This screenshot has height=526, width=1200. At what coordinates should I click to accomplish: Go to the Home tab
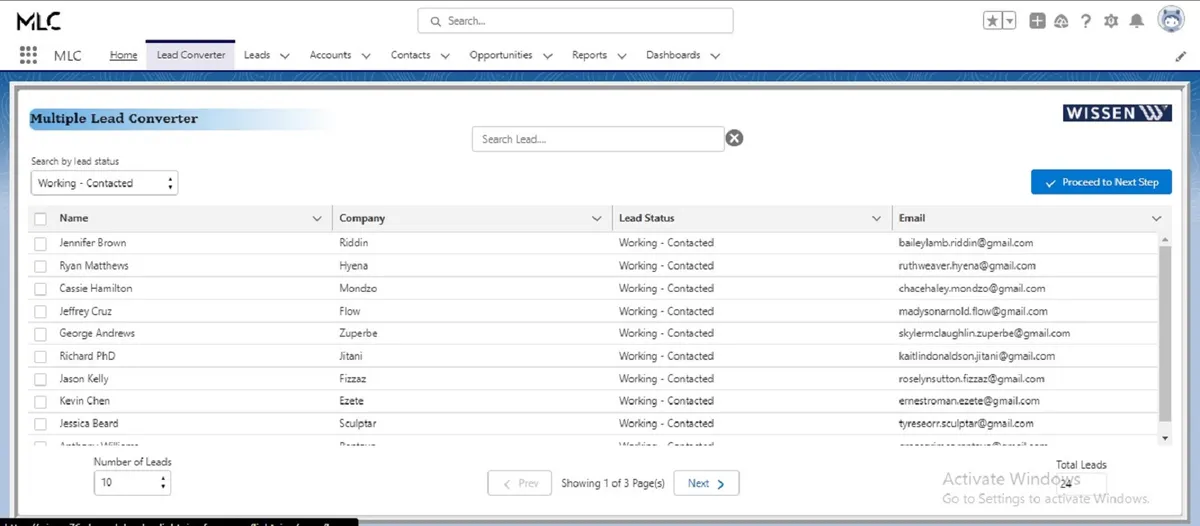pyautogui.click(x=123, y=55)
